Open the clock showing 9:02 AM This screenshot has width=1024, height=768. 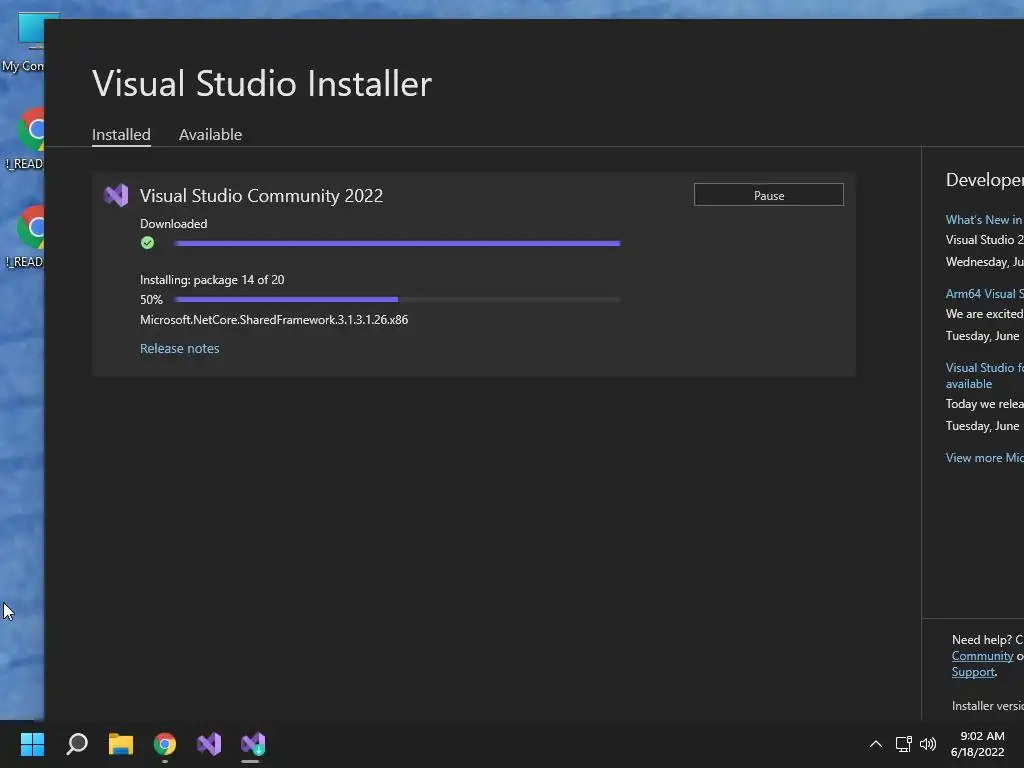coord(978,744)
